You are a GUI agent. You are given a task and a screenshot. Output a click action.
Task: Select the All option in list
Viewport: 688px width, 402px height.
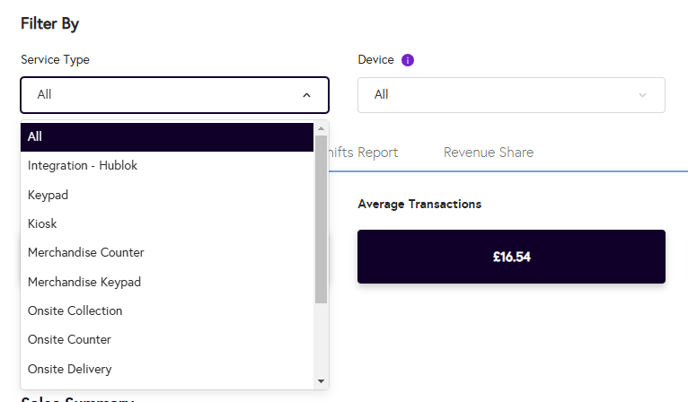coord(166,137)
